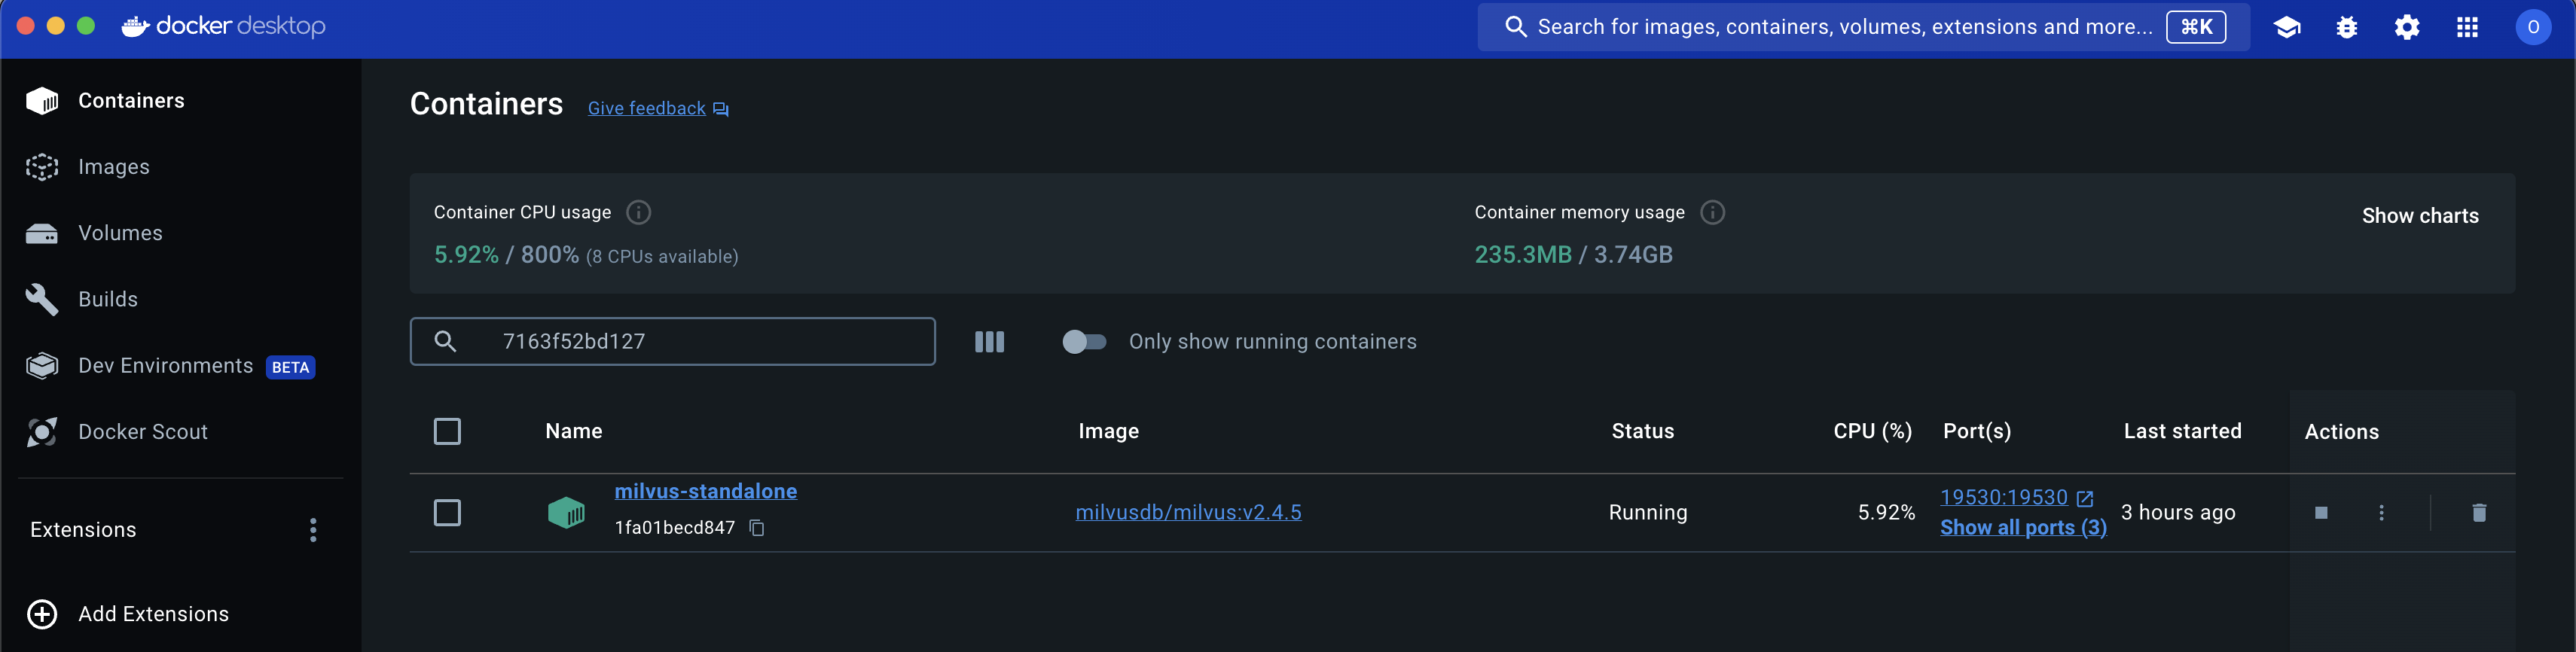This screenshot has width=2576, height=652.
Task: Click the Running status cell
Action: (x=1647, y=512)
